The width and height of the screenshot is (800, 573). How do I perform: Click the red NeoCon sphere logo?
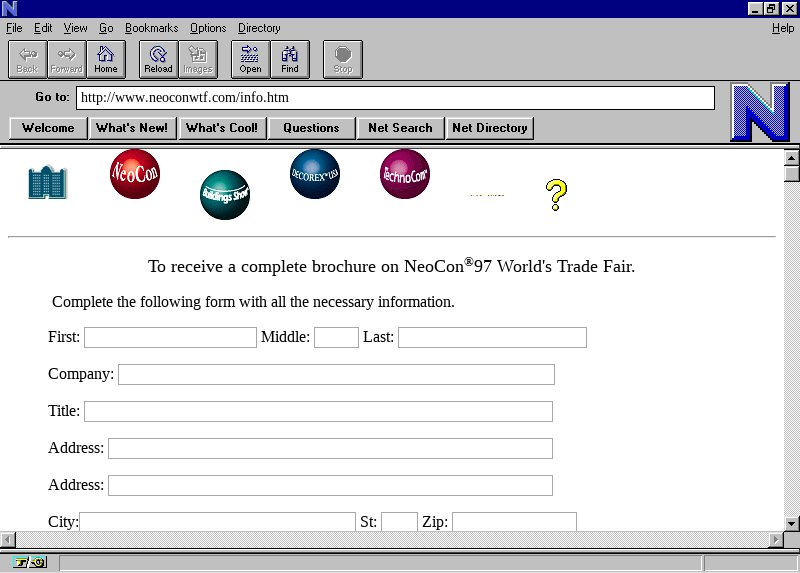tap(135, 174)
